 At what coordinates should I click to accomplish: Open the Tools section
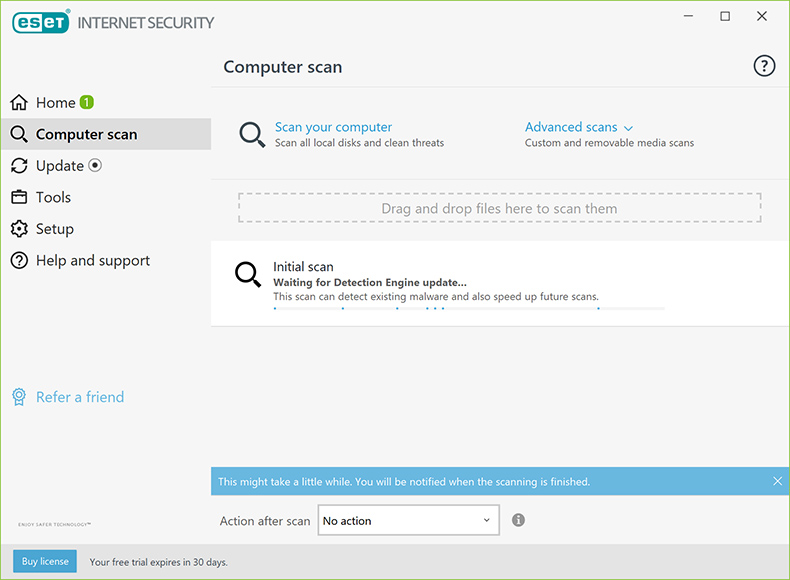coord(106,197)
